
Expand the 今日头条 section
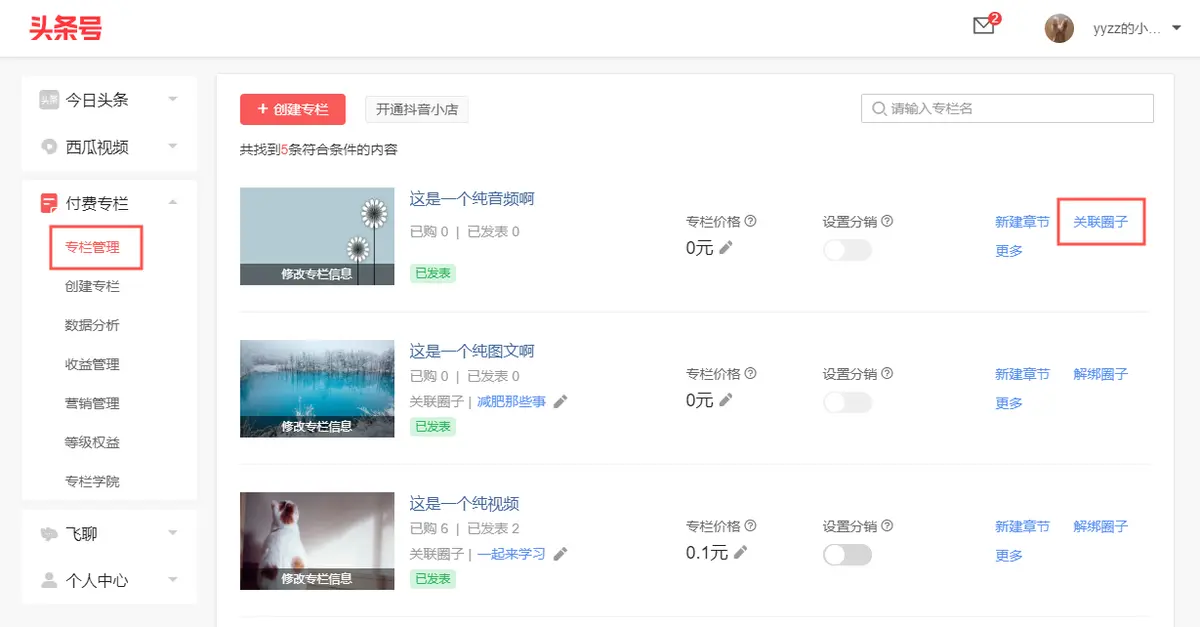coord(172,99)
